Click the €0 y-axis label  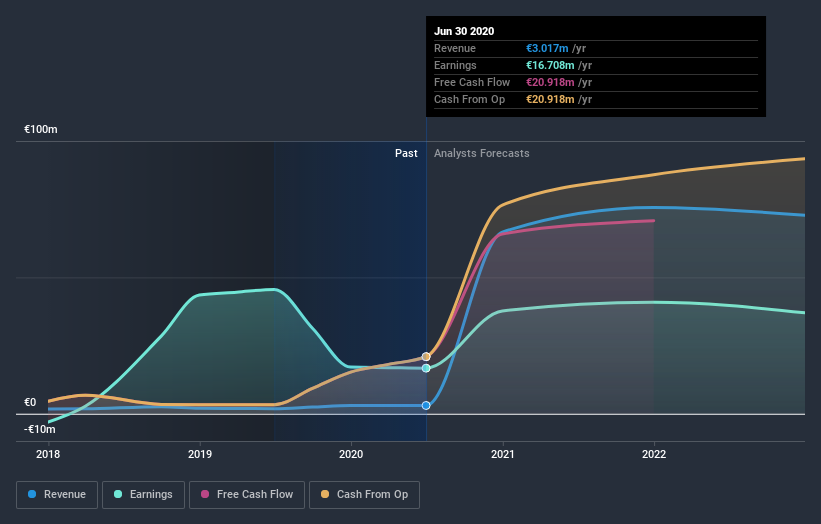coord(30,402)
